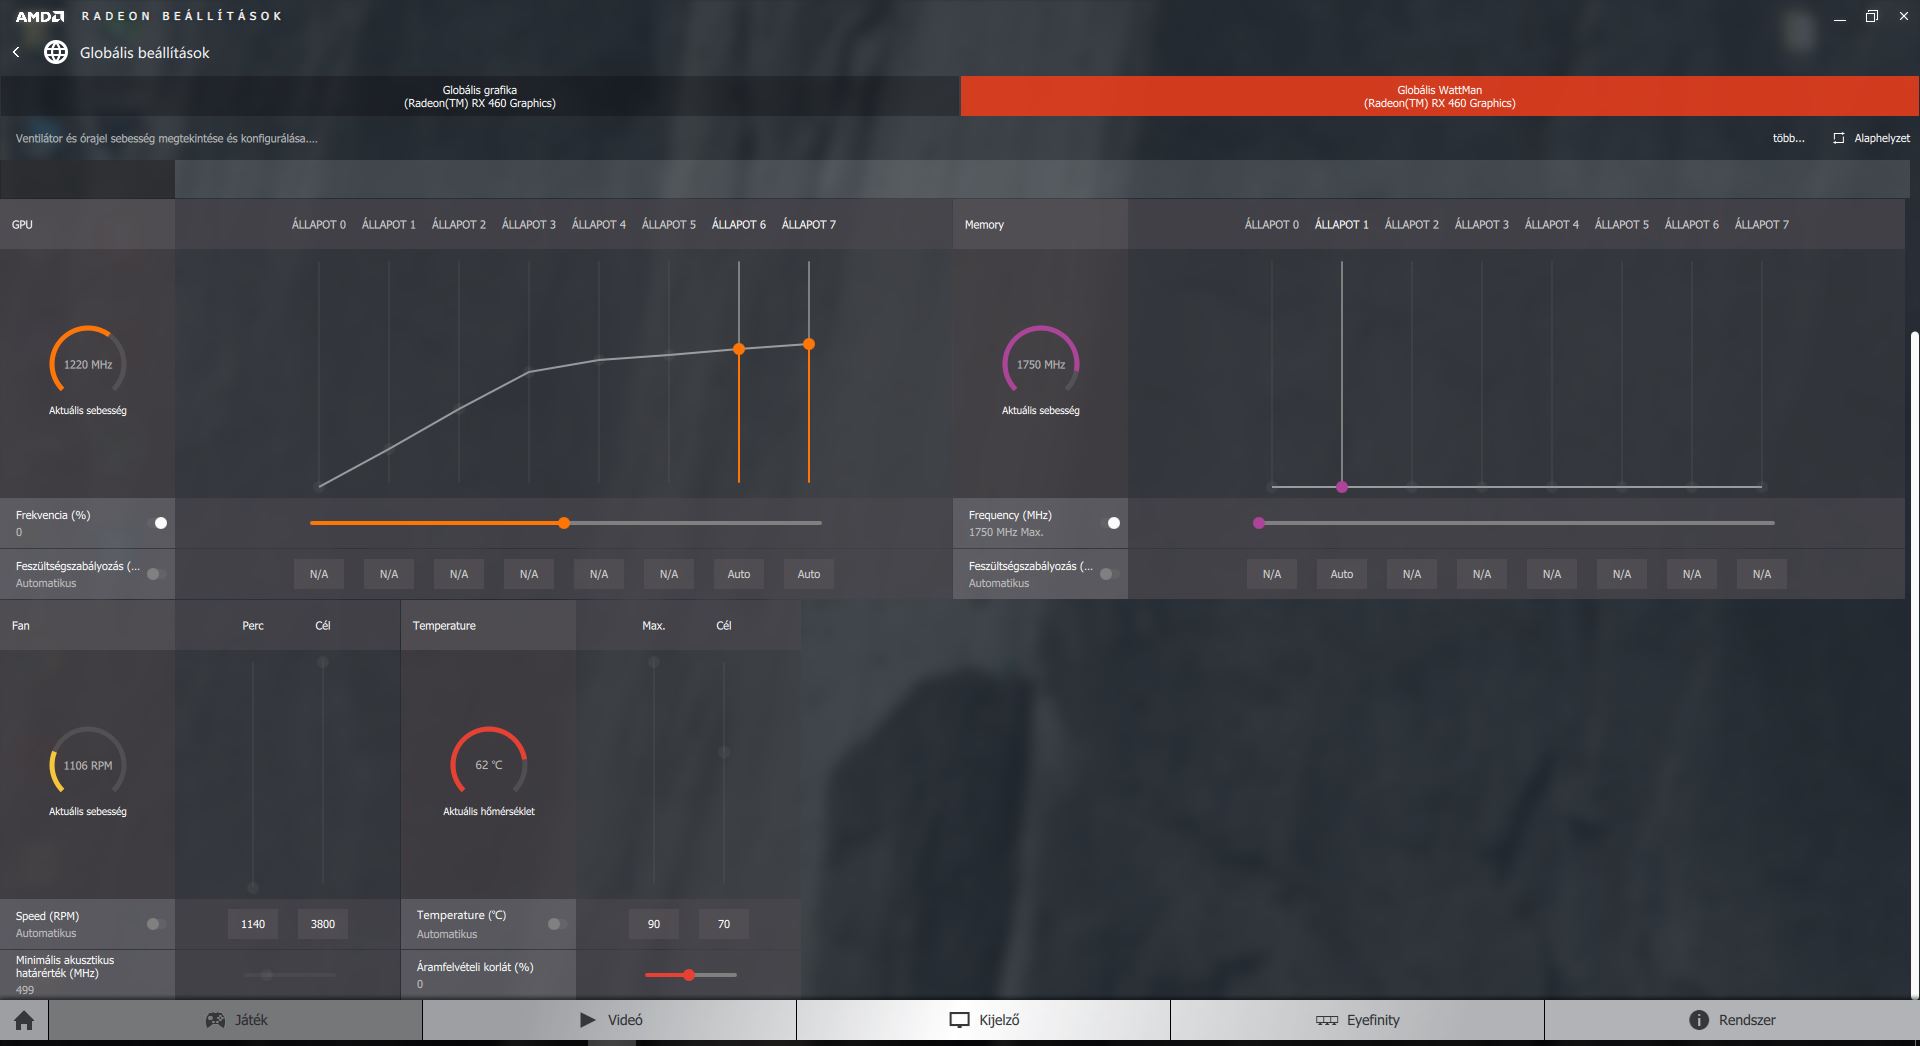Click the fan Perc value 1140
Viewport: 1920px width, 1046px height.
click(x=253, y=924)
